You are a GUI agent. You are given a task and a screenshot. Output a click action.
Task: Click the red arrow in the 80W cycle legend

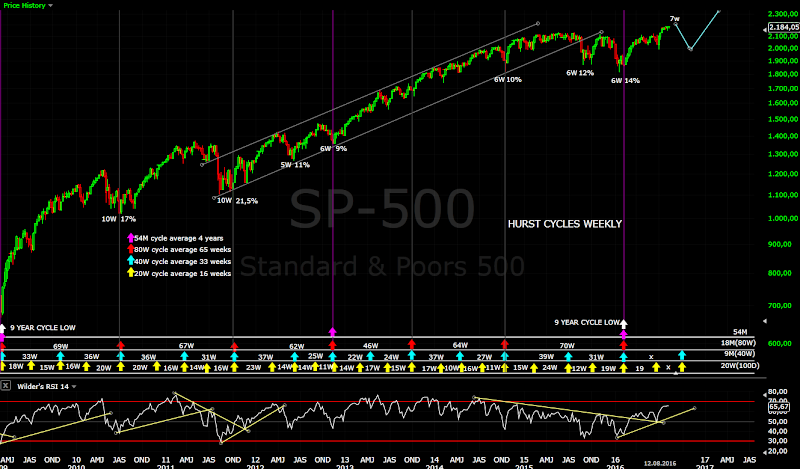[x=131, y=250]
